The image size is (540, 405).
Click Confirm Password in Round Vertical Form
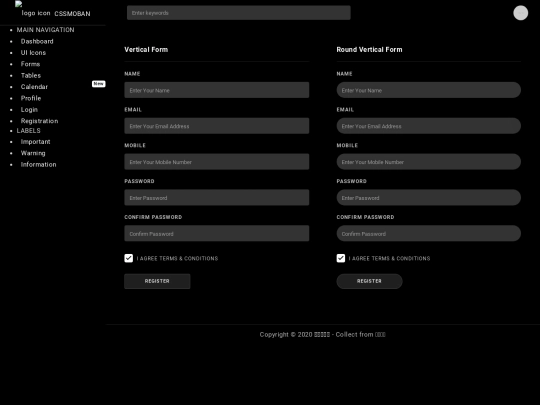(x=428, y=233)
